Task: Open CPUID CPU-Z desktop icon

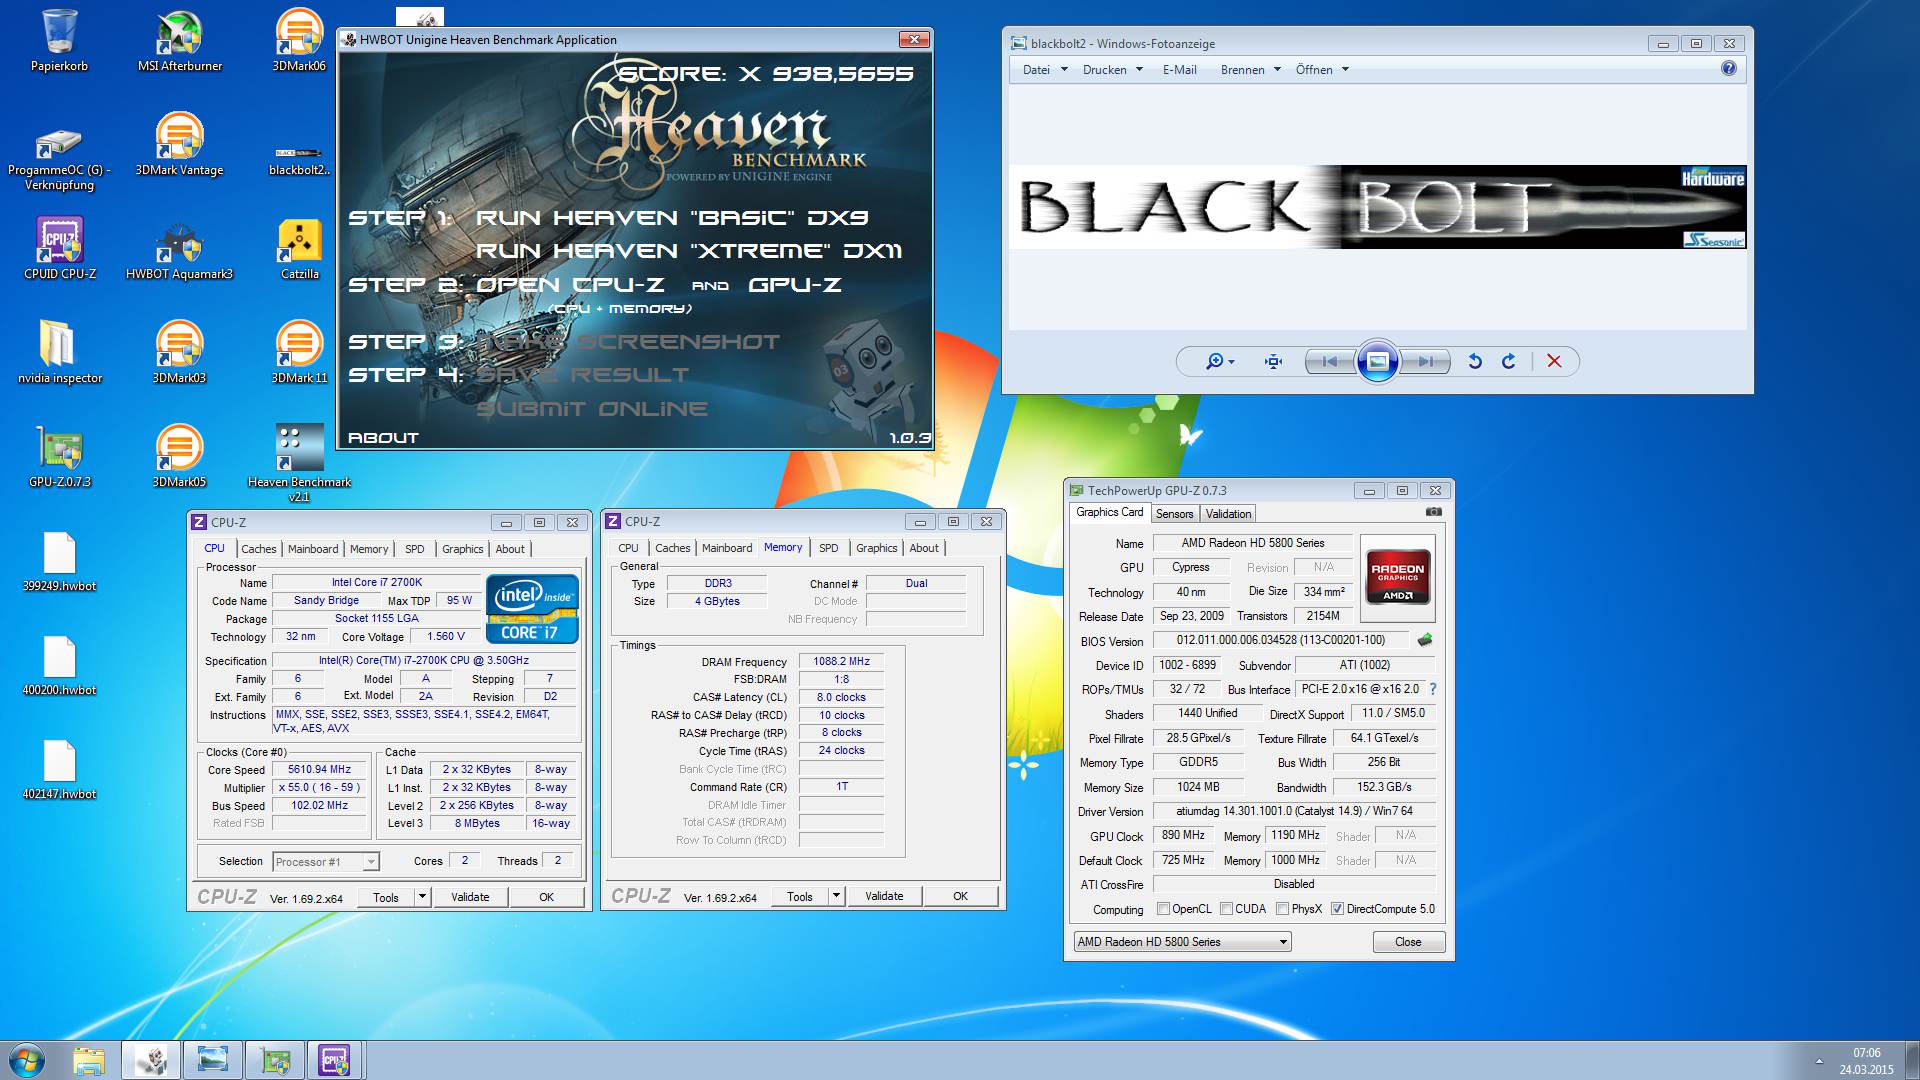Action: (x=60, y=248)
